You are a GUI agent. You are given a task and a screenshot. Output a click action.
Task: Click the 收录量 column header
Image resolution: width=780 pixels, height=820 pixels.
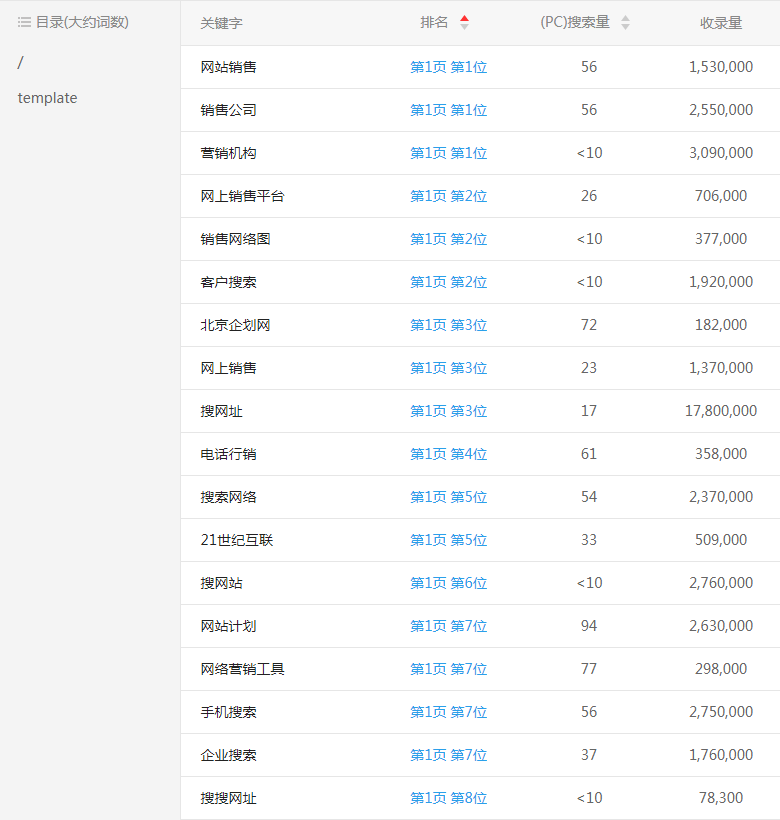click(720, 23)
